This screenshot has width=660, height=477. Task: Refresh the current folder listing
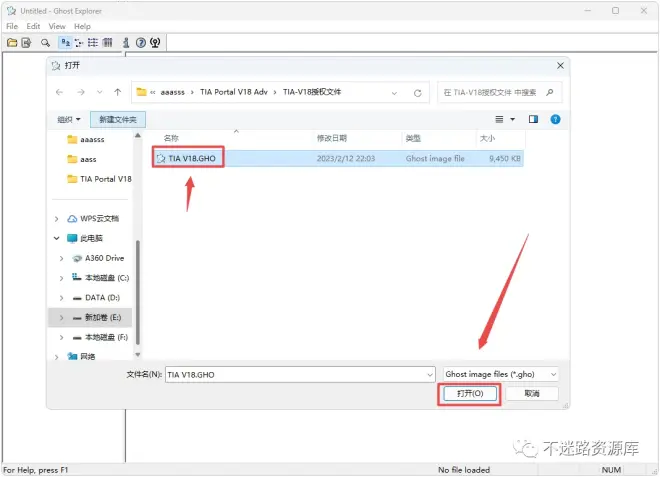(418, 93)
